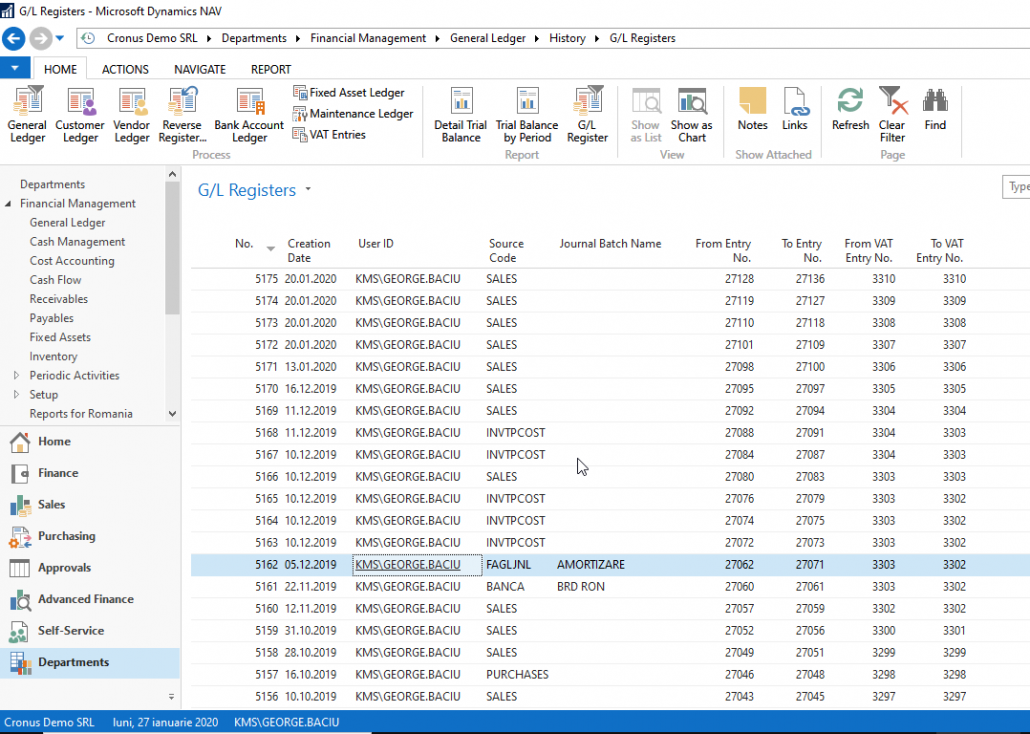Collapse the Financial Management tree node

tap(10, 203)
